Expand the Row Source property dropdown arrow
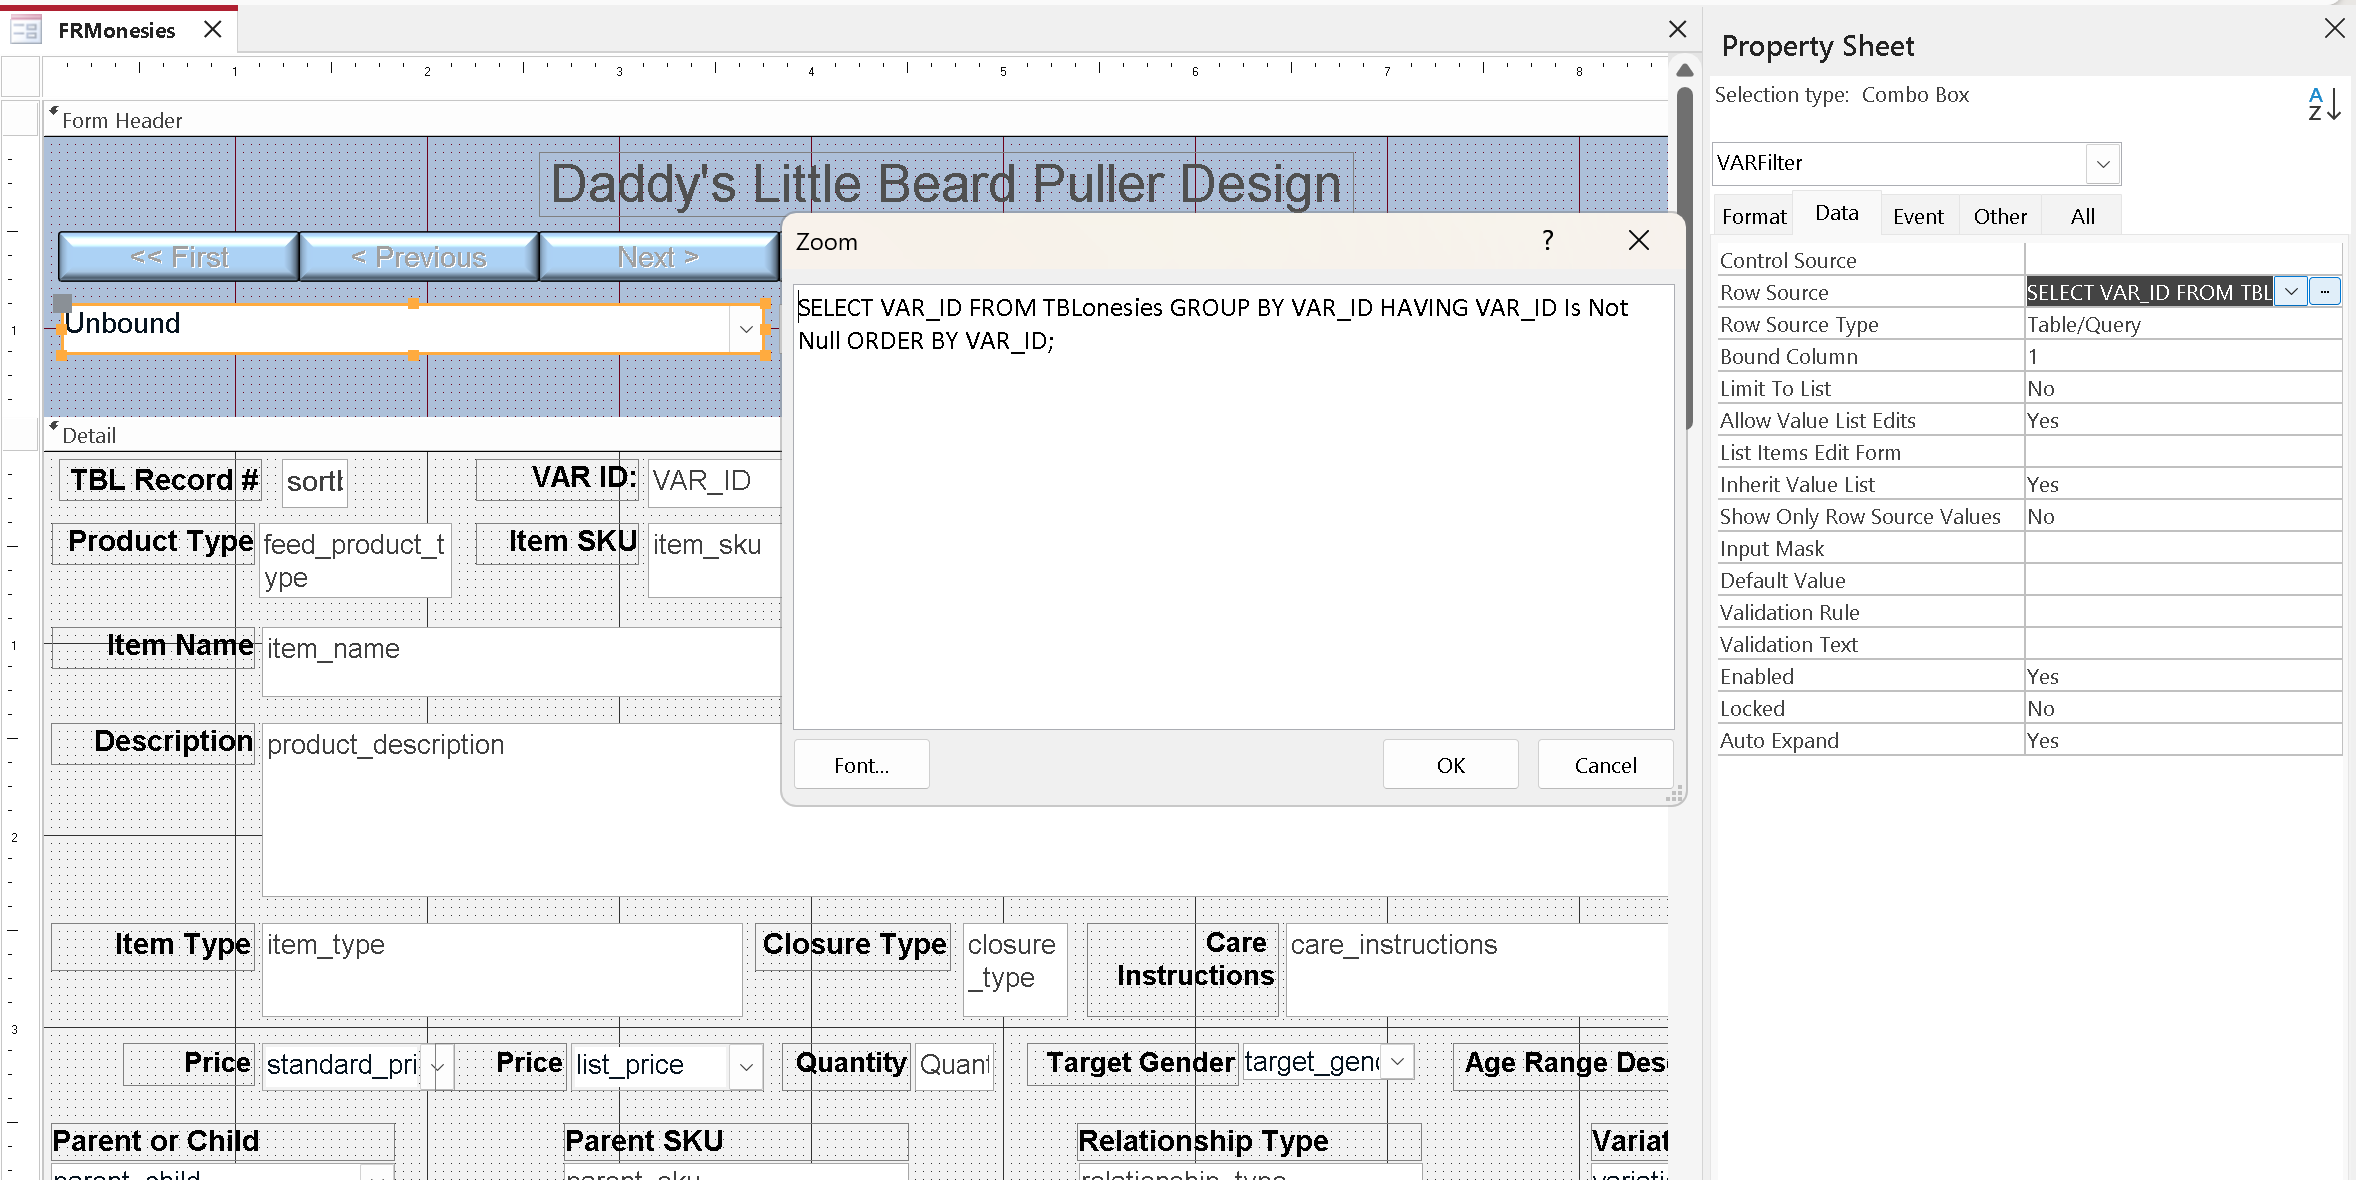This screenshot has width=2356, height=1180. click(2291, 292)
